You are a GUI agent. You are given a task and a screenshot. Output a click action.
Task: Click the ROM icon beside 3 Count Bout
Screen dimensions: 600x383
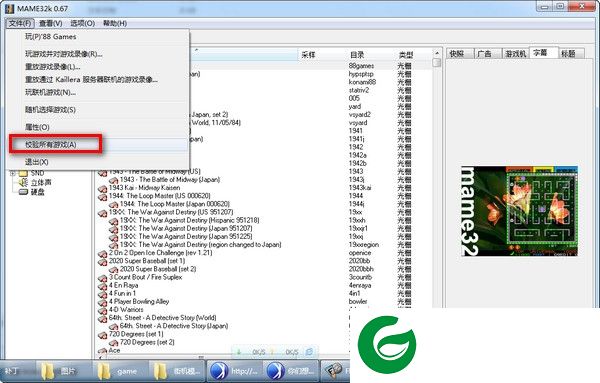103,279
